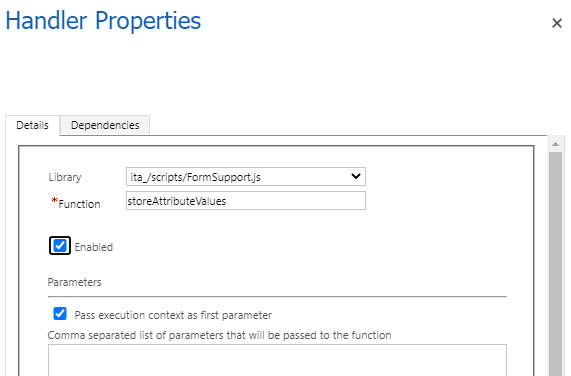
Task: Click the storeAttributeValues Function field
Action: click(x=246, y=201)
